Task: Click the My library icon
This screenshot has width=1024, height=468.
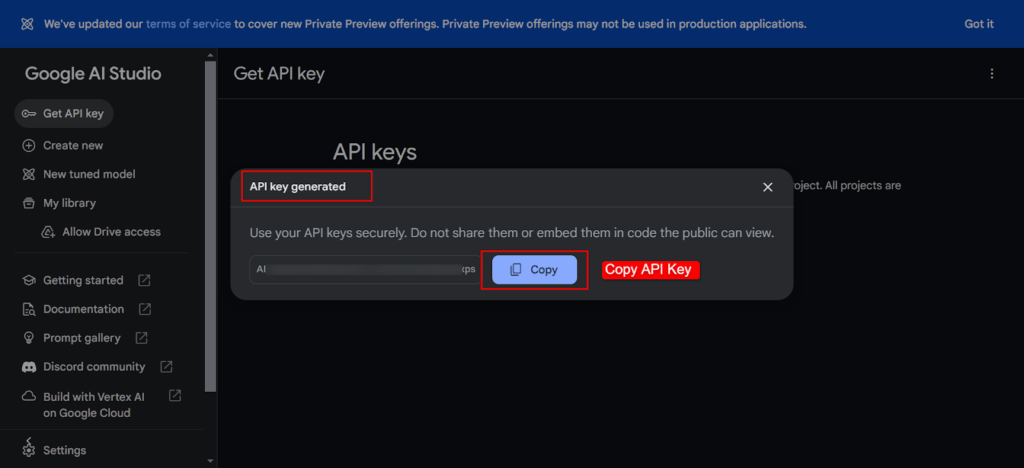Action: click(29, 203)
